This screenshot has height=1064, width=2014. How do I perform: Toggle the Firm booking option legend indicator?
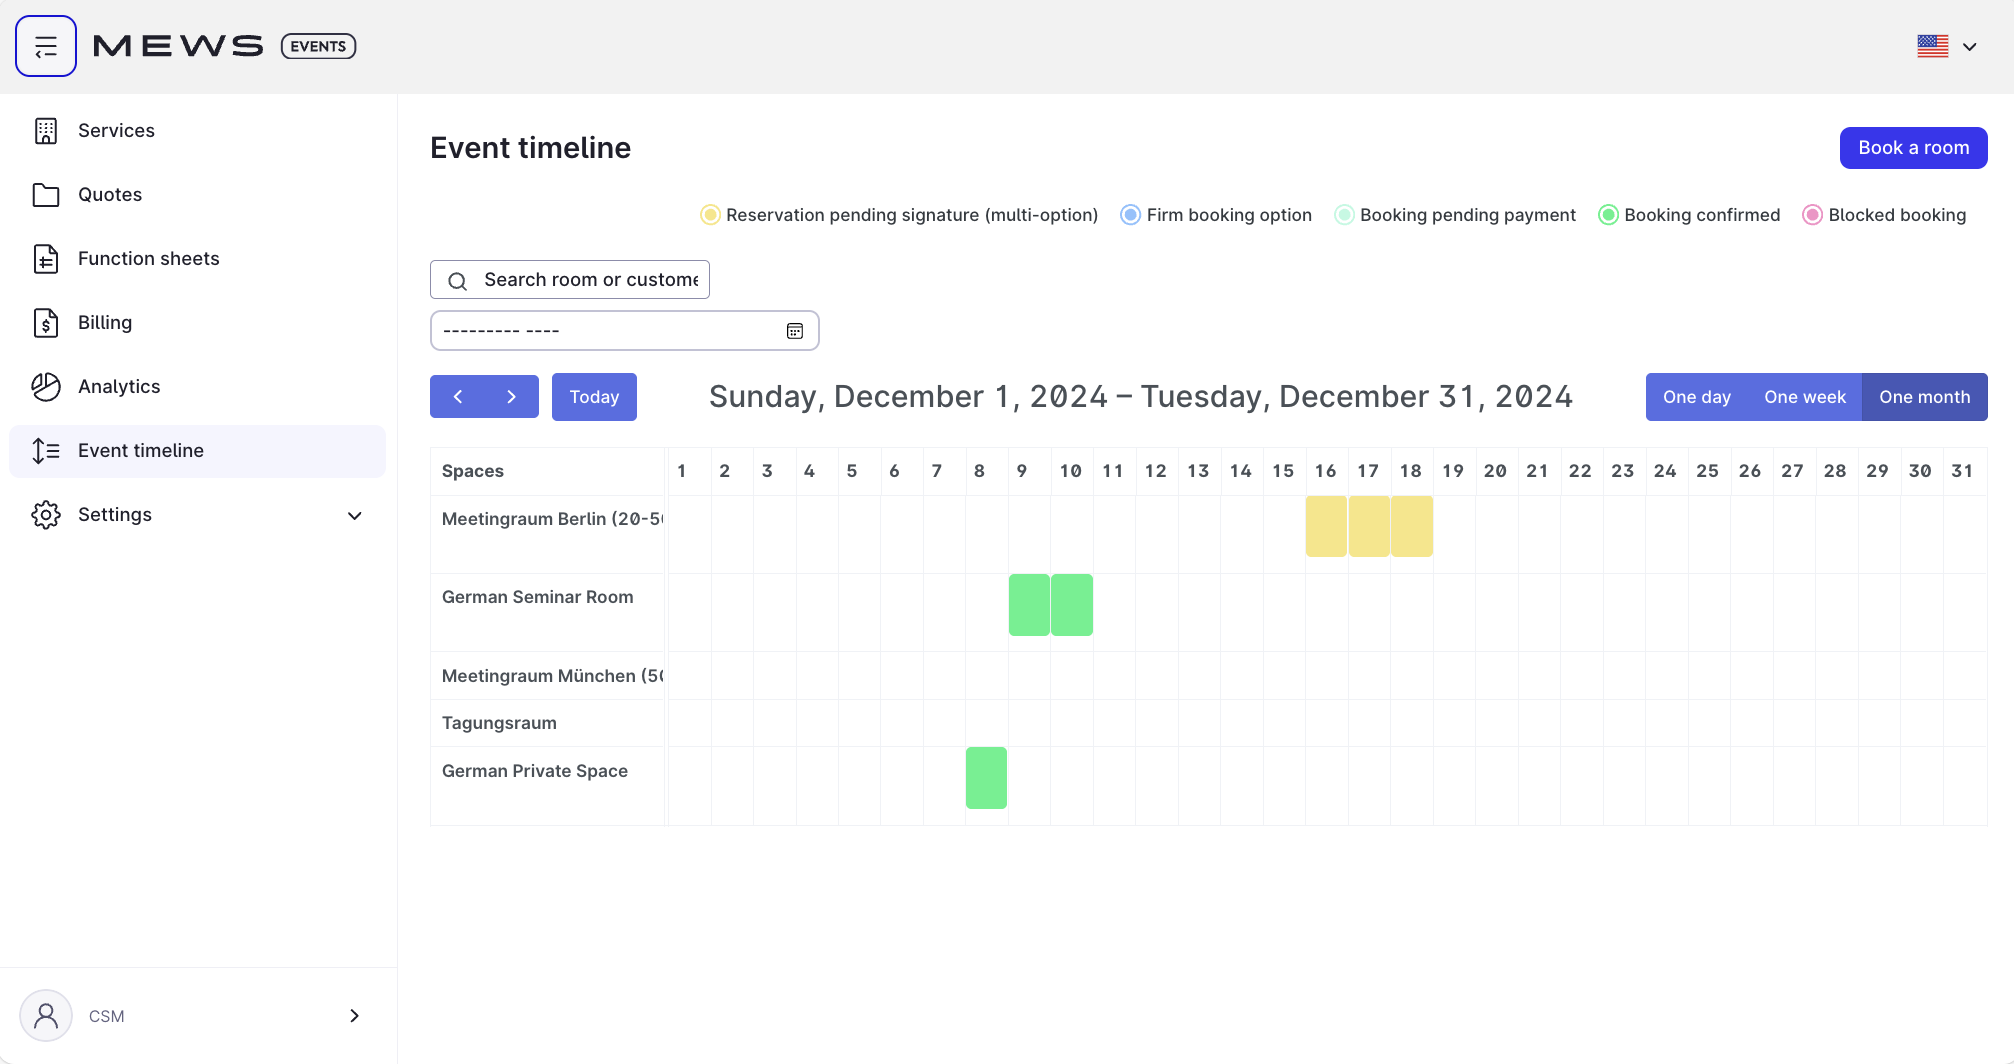click(x=1130, y=214)
